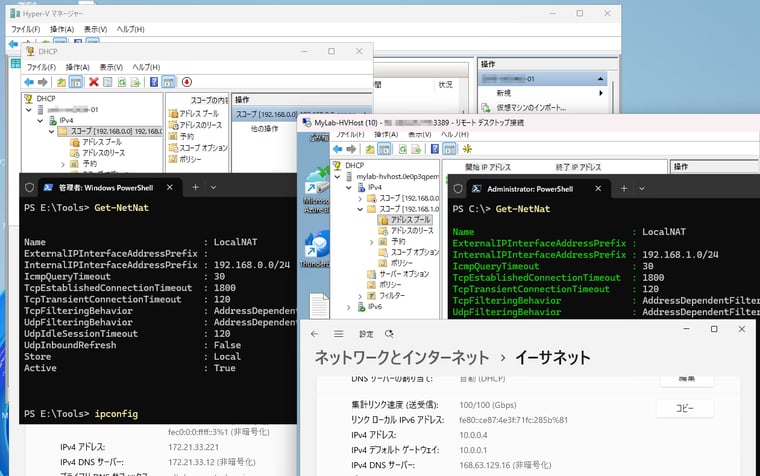Click shield icon in left PowerShell window
Viewport: 760px width, 476px height.
[x=29, y=188]
